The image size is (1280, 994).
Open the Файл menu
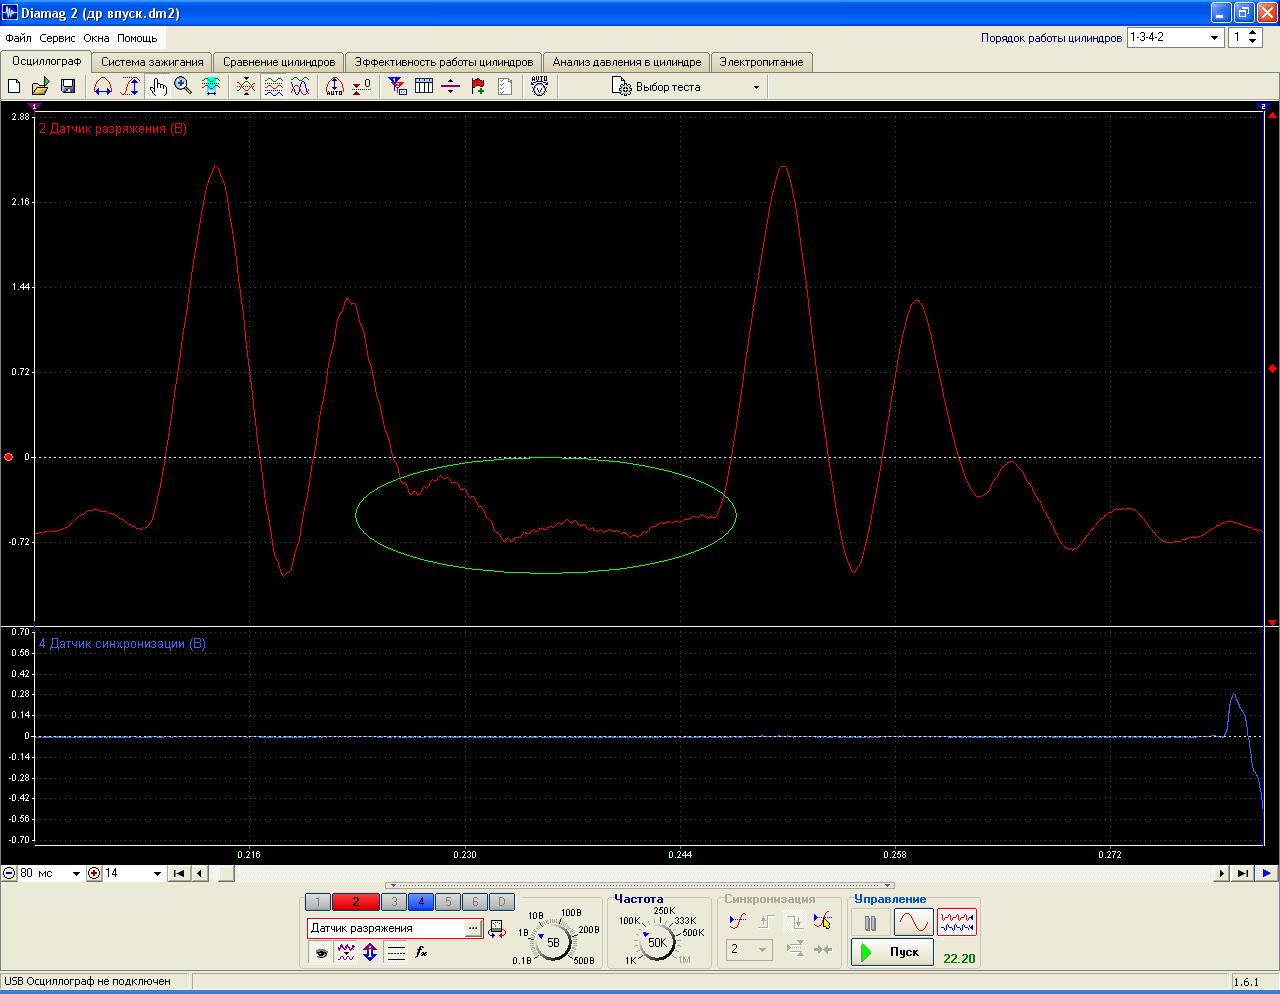click(x=18, y=38)
